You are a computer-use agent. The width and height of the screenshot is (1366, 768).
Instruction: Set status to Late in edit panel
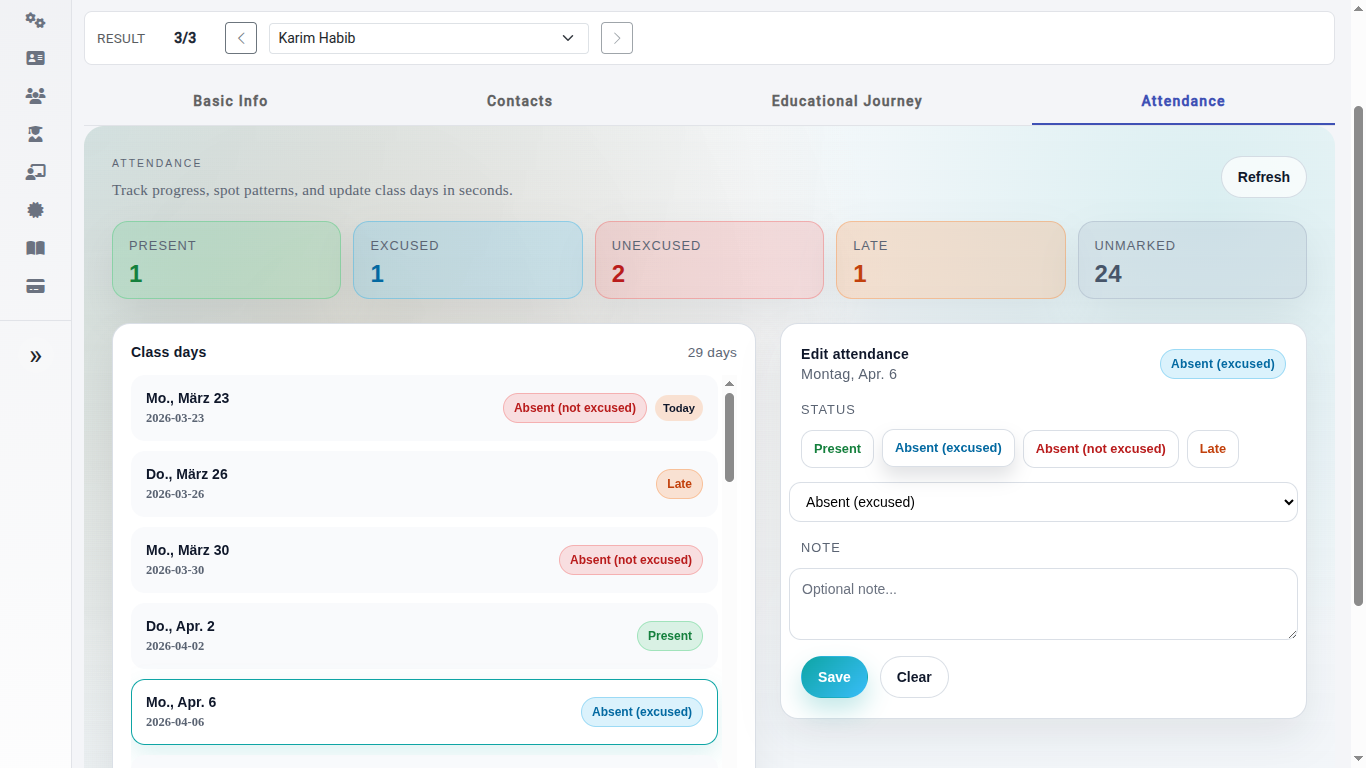coord(1213,449)
